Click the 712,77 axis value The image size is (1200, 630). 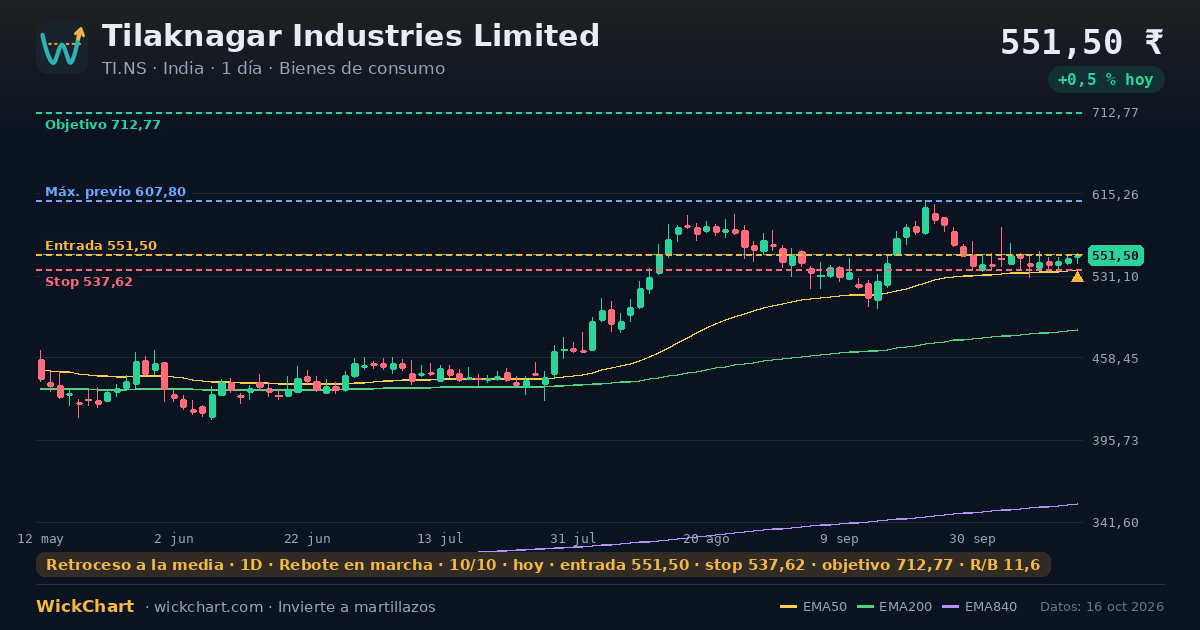(1115, 113)
